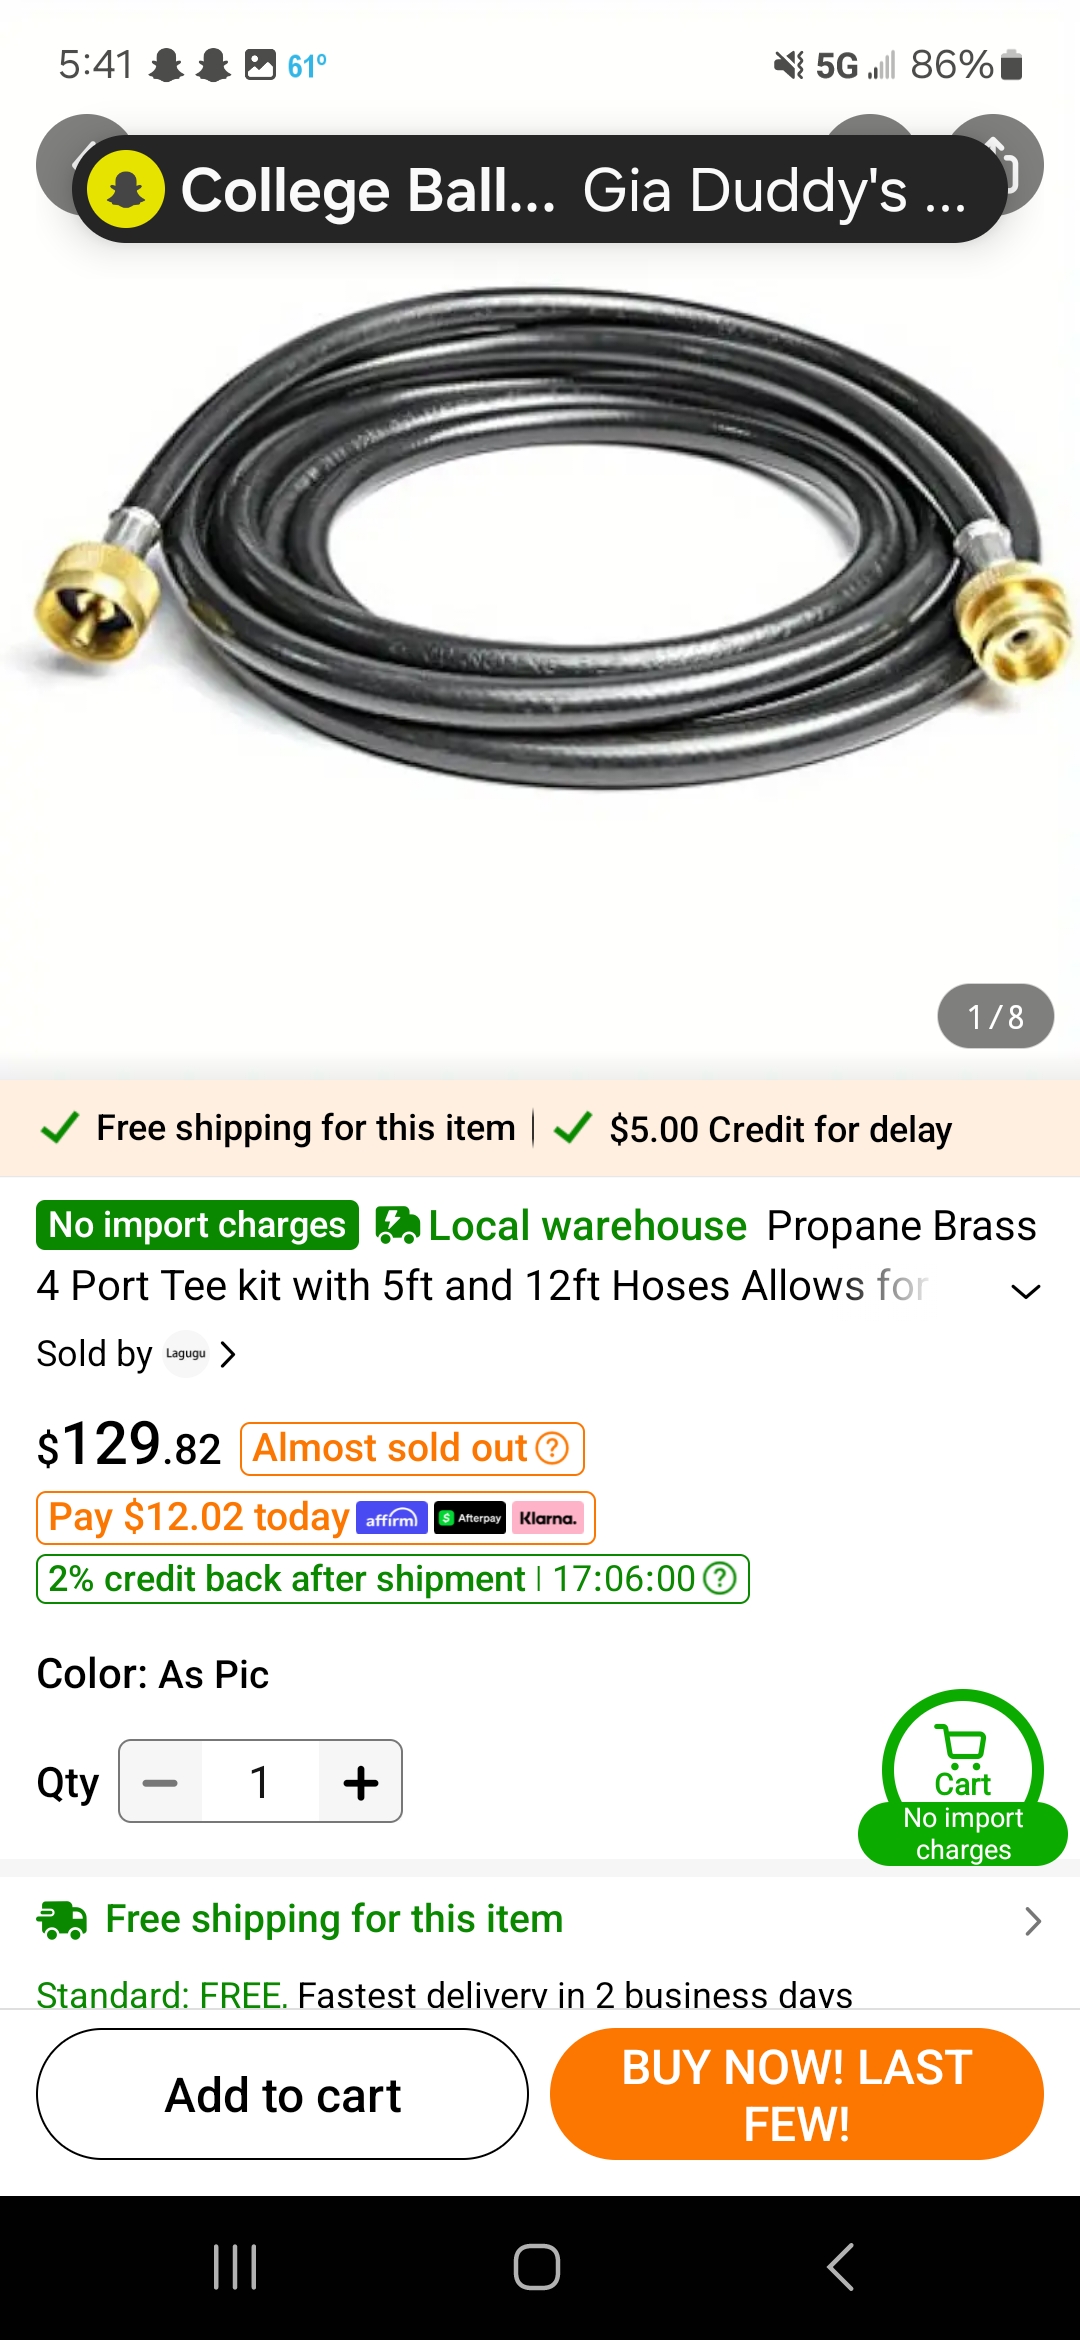Expand the full product title with chevron
Image resolution: width=1080 pixels, height=2340 pixels.
click(x=1026, y=1291)
